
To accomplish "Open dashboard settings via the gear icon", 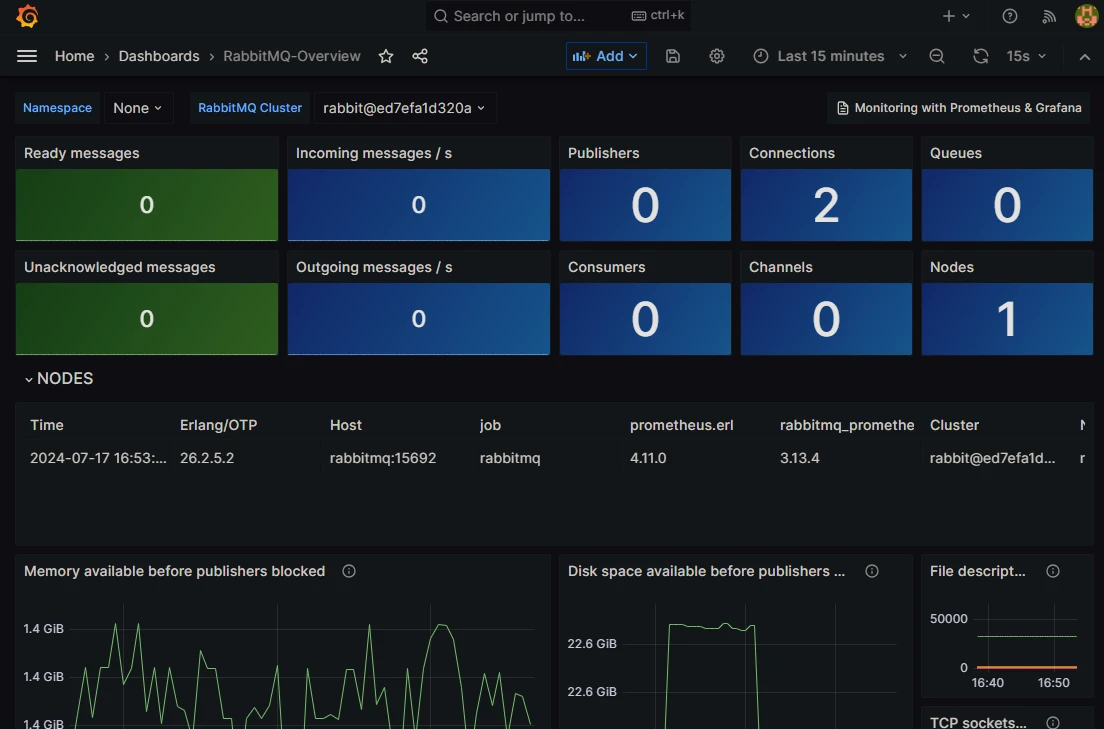I will [x=716, y=56].
